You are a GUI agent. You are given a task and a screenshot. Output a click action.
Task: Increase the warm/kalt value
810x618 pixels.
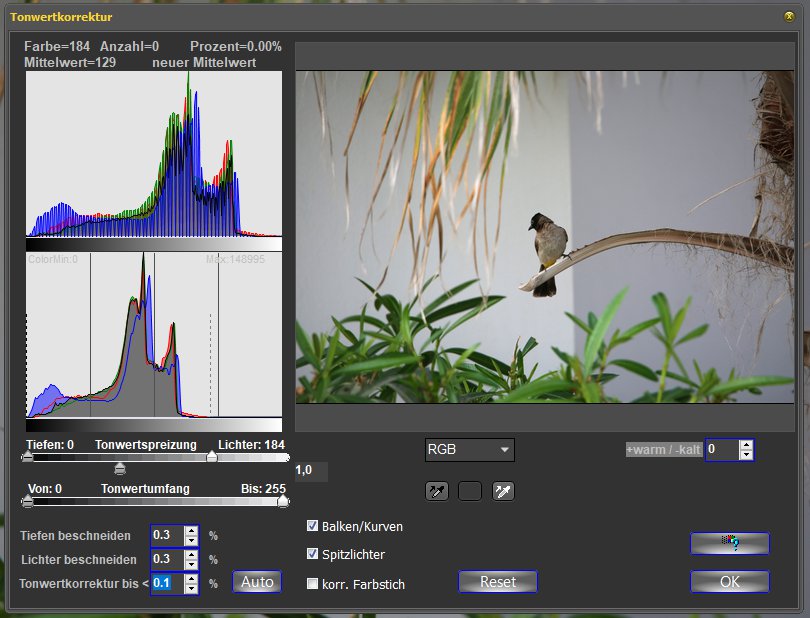click(x=746, y=445)
